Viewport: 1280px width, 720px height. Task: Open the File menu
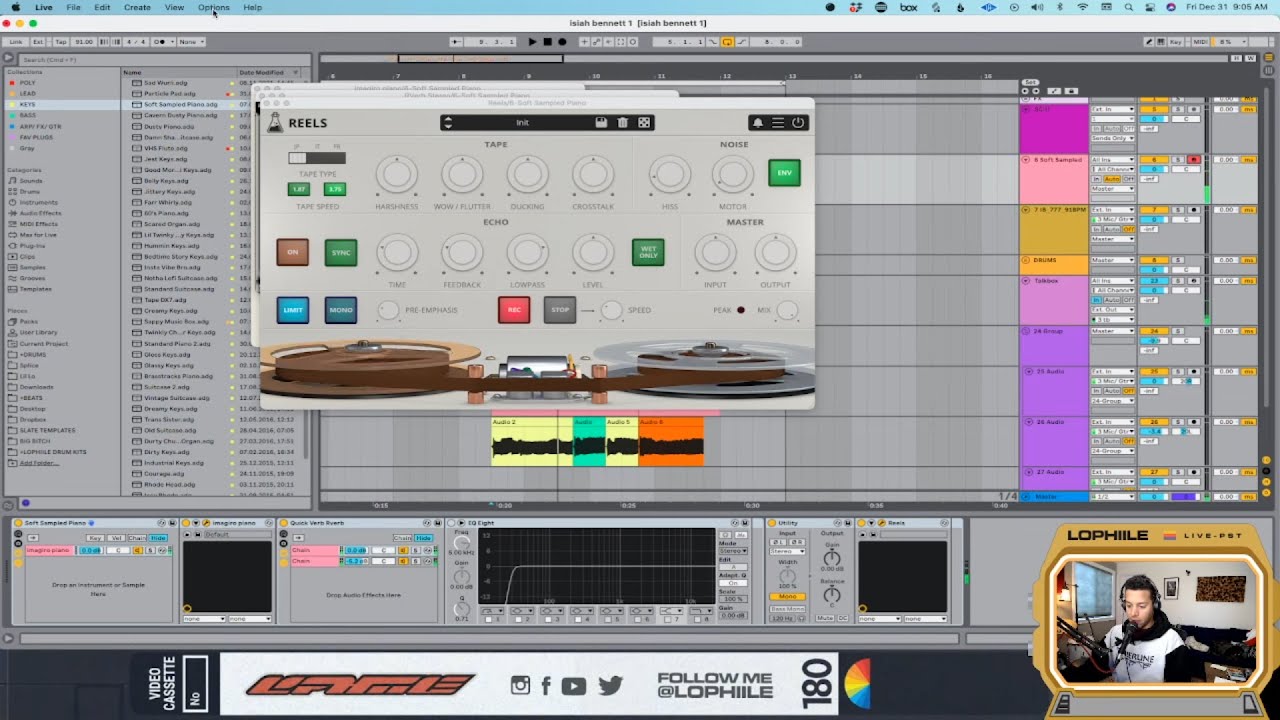[x=73, y=7]
